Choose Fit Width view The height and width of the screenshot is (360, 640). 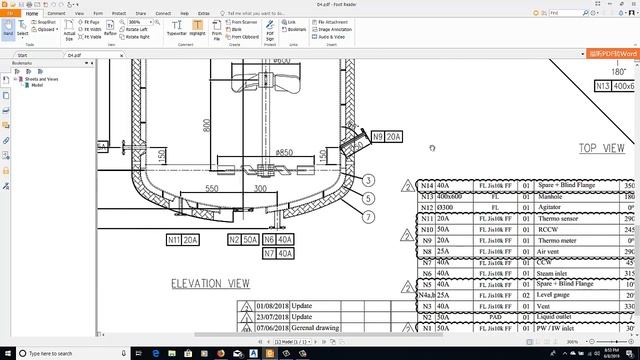(90, 29)
